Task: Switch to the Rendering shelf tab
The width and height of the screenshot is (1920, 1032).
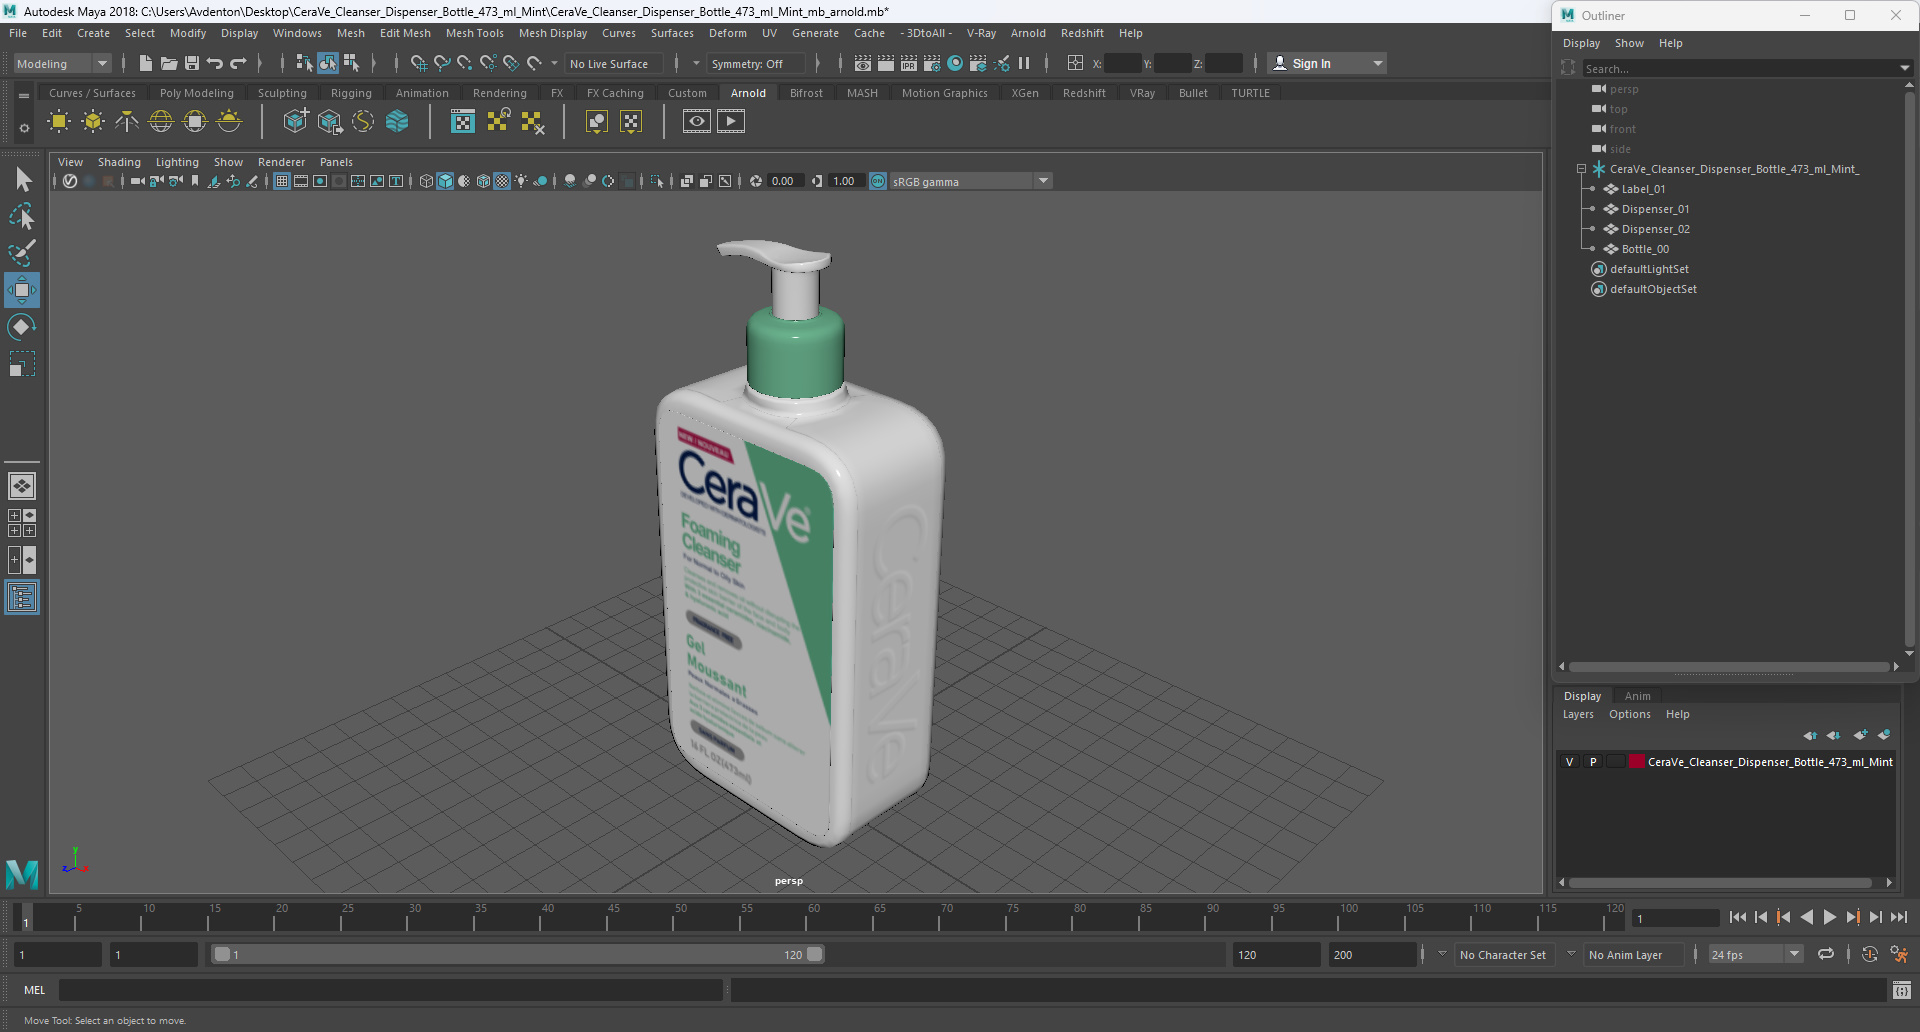Action: [x=500, y=93]
